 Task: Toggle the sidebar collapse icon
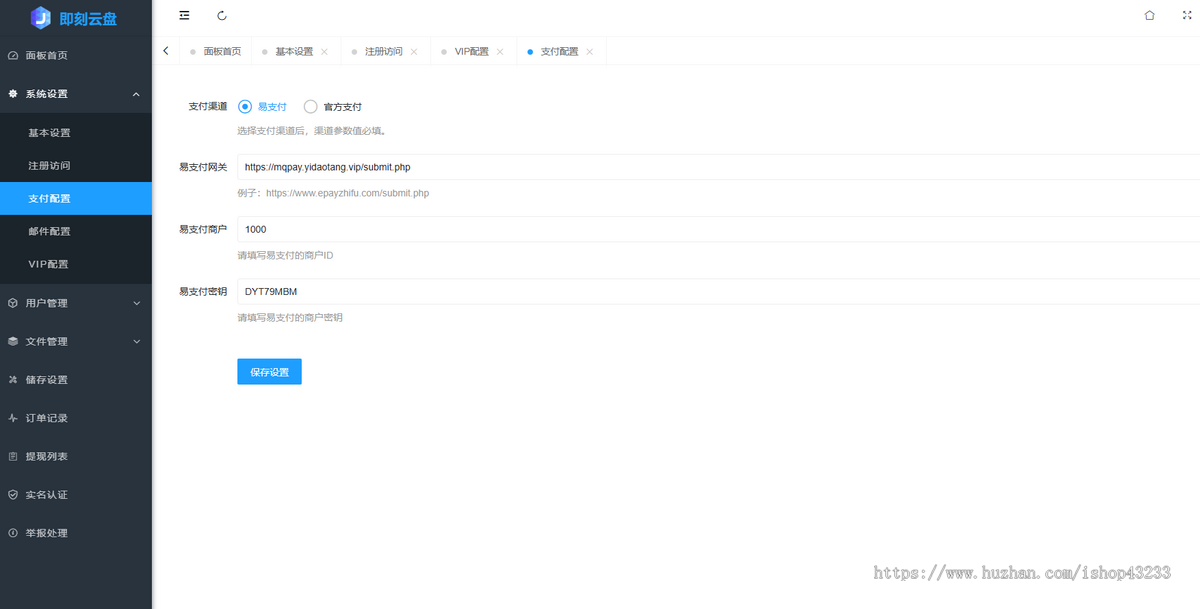click(x=184, y=15)
